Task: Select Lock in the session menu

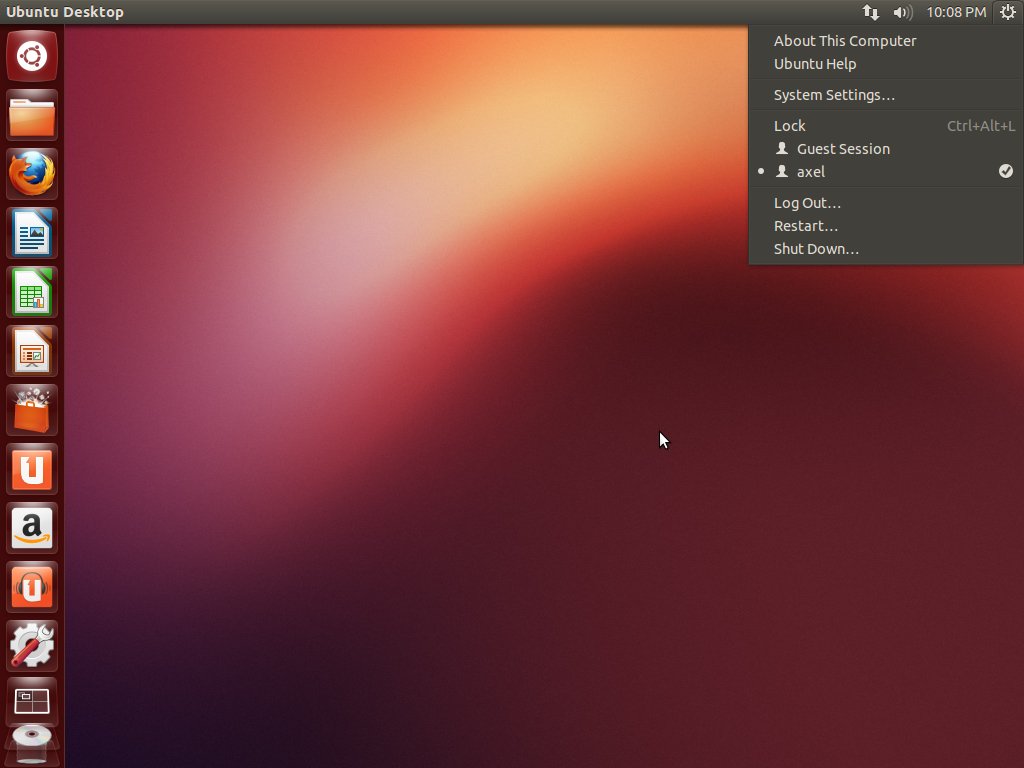Action: [x=790, y=126]
